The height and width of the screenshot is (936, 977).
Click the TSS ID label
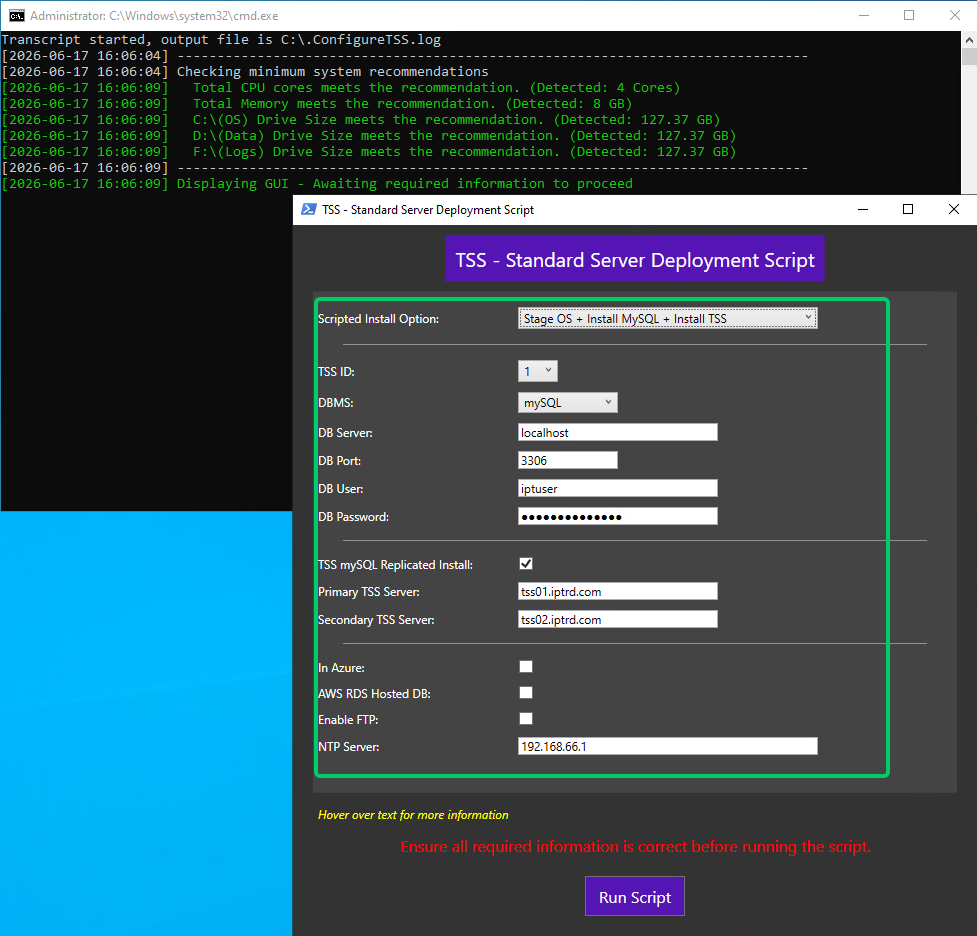pos(336,371)
